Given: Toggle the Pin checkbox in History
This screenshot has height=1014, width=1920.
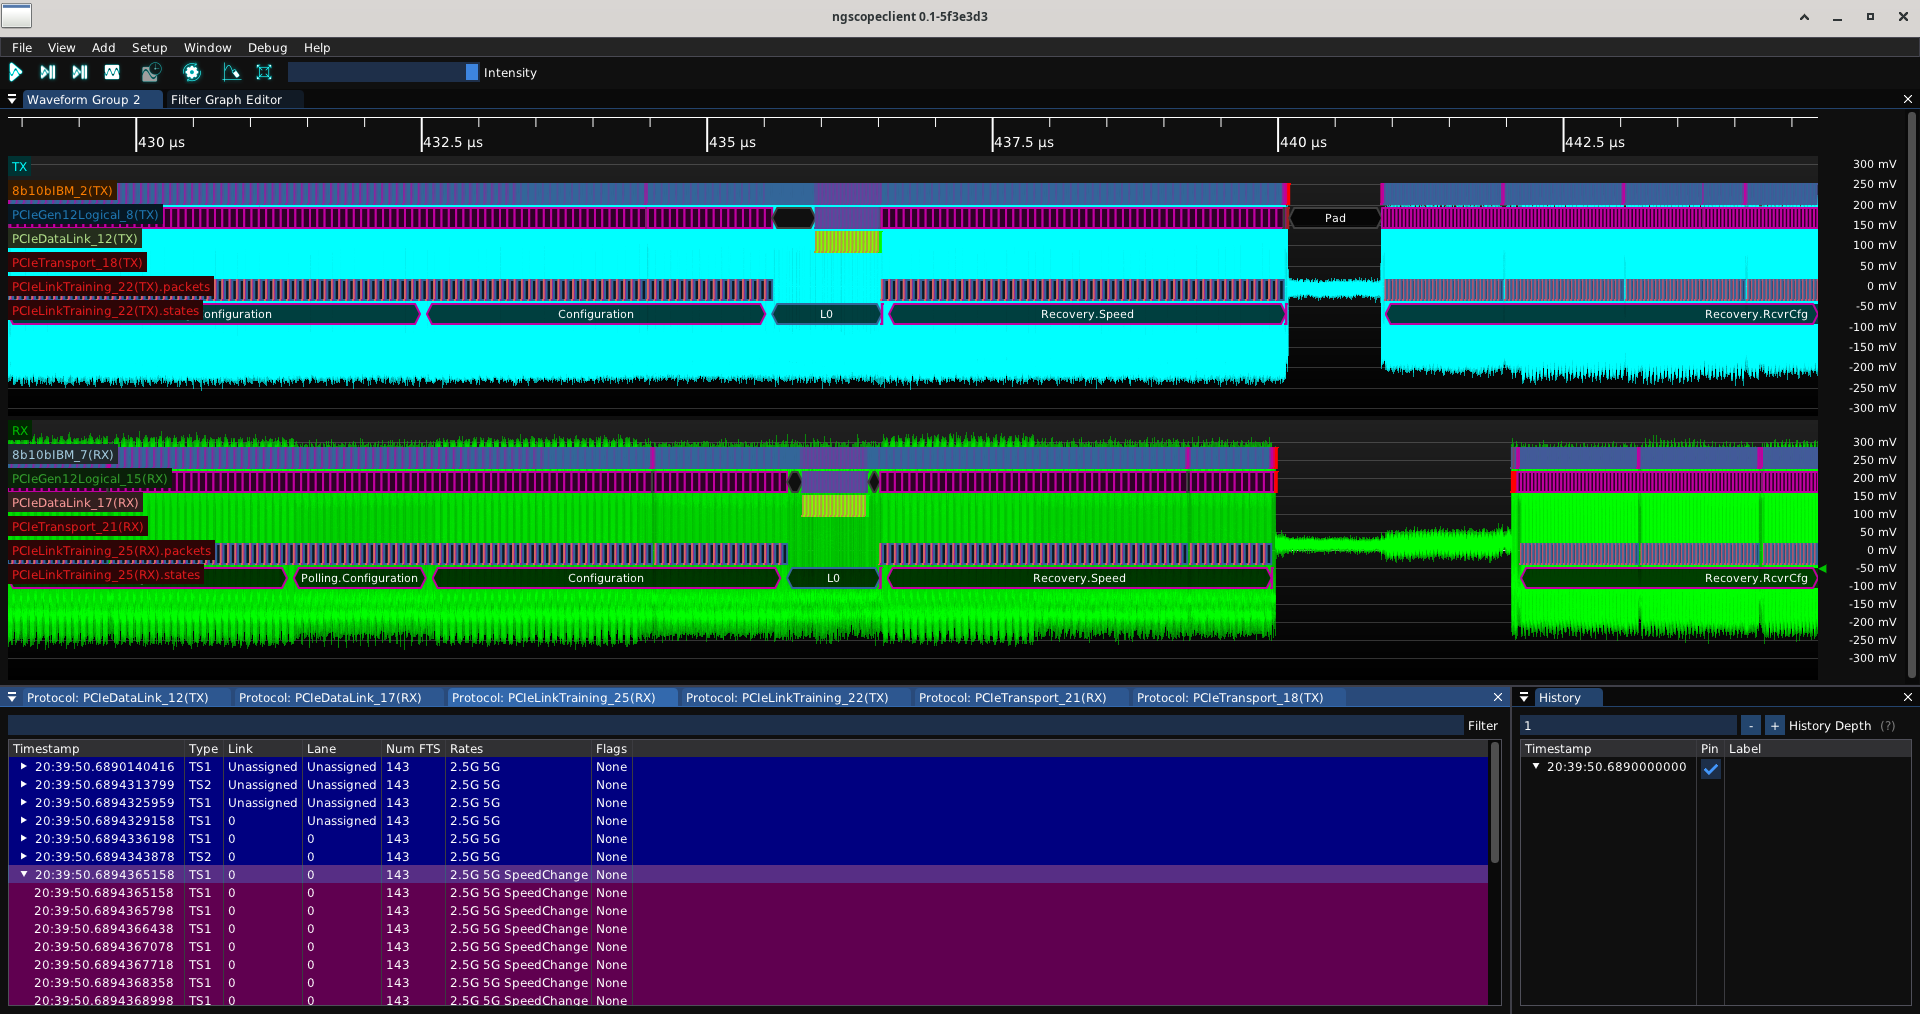Looking at the screenshot, I should pyautogui.click(x=1711, y=769).
